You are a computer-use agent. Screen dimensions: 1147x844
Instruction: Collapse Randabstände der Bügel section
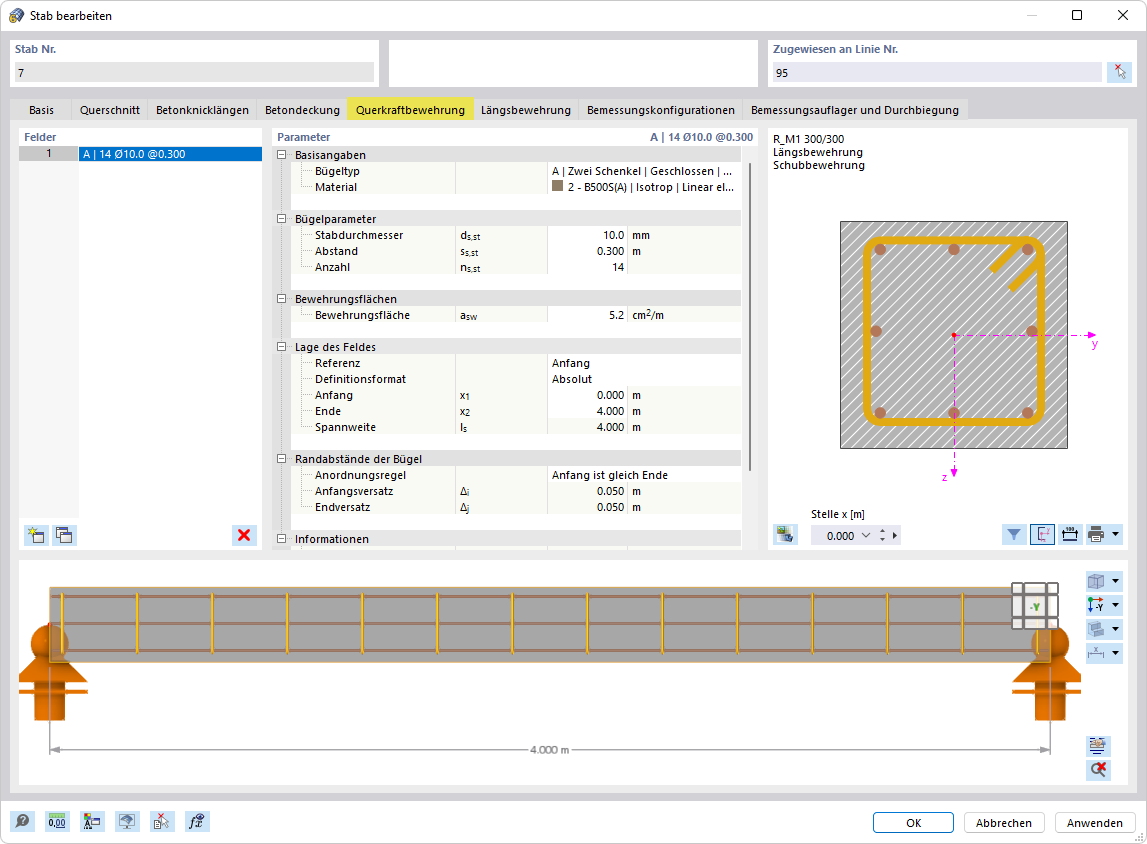click(282, 459)
